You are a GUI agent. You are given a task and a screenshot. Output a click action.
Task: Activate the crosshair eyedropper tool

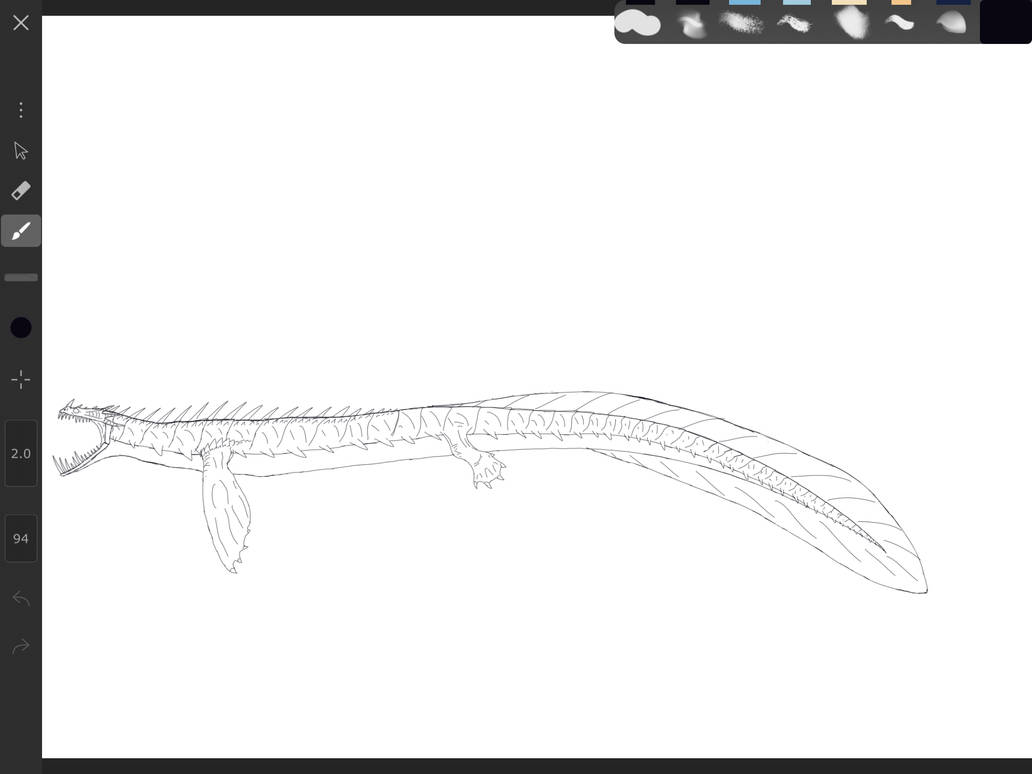21,380
